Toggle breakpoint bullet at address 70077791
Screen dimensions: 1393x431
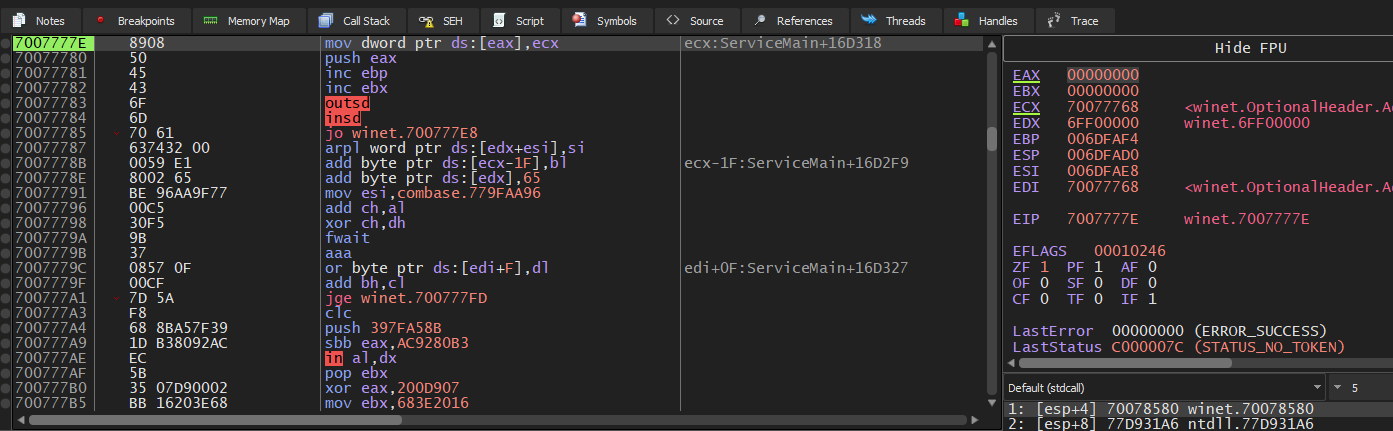pos(6,193)
